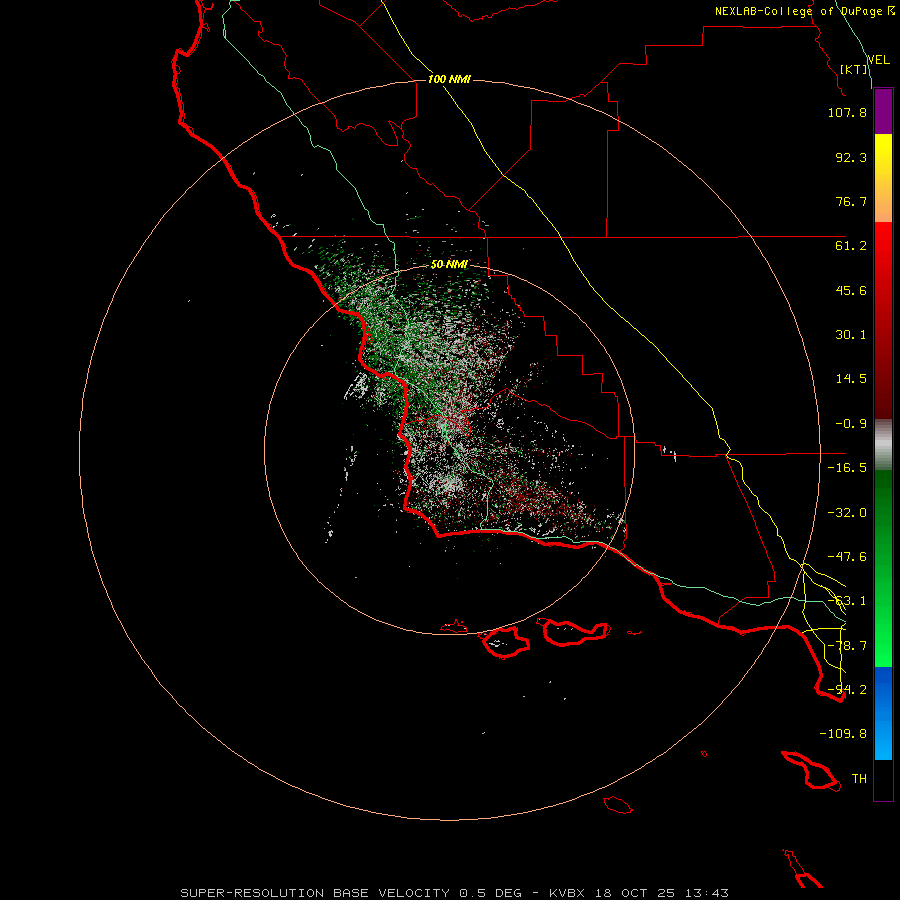
Task: Select the -16.5 scale value
Action: tap(847, 468)
